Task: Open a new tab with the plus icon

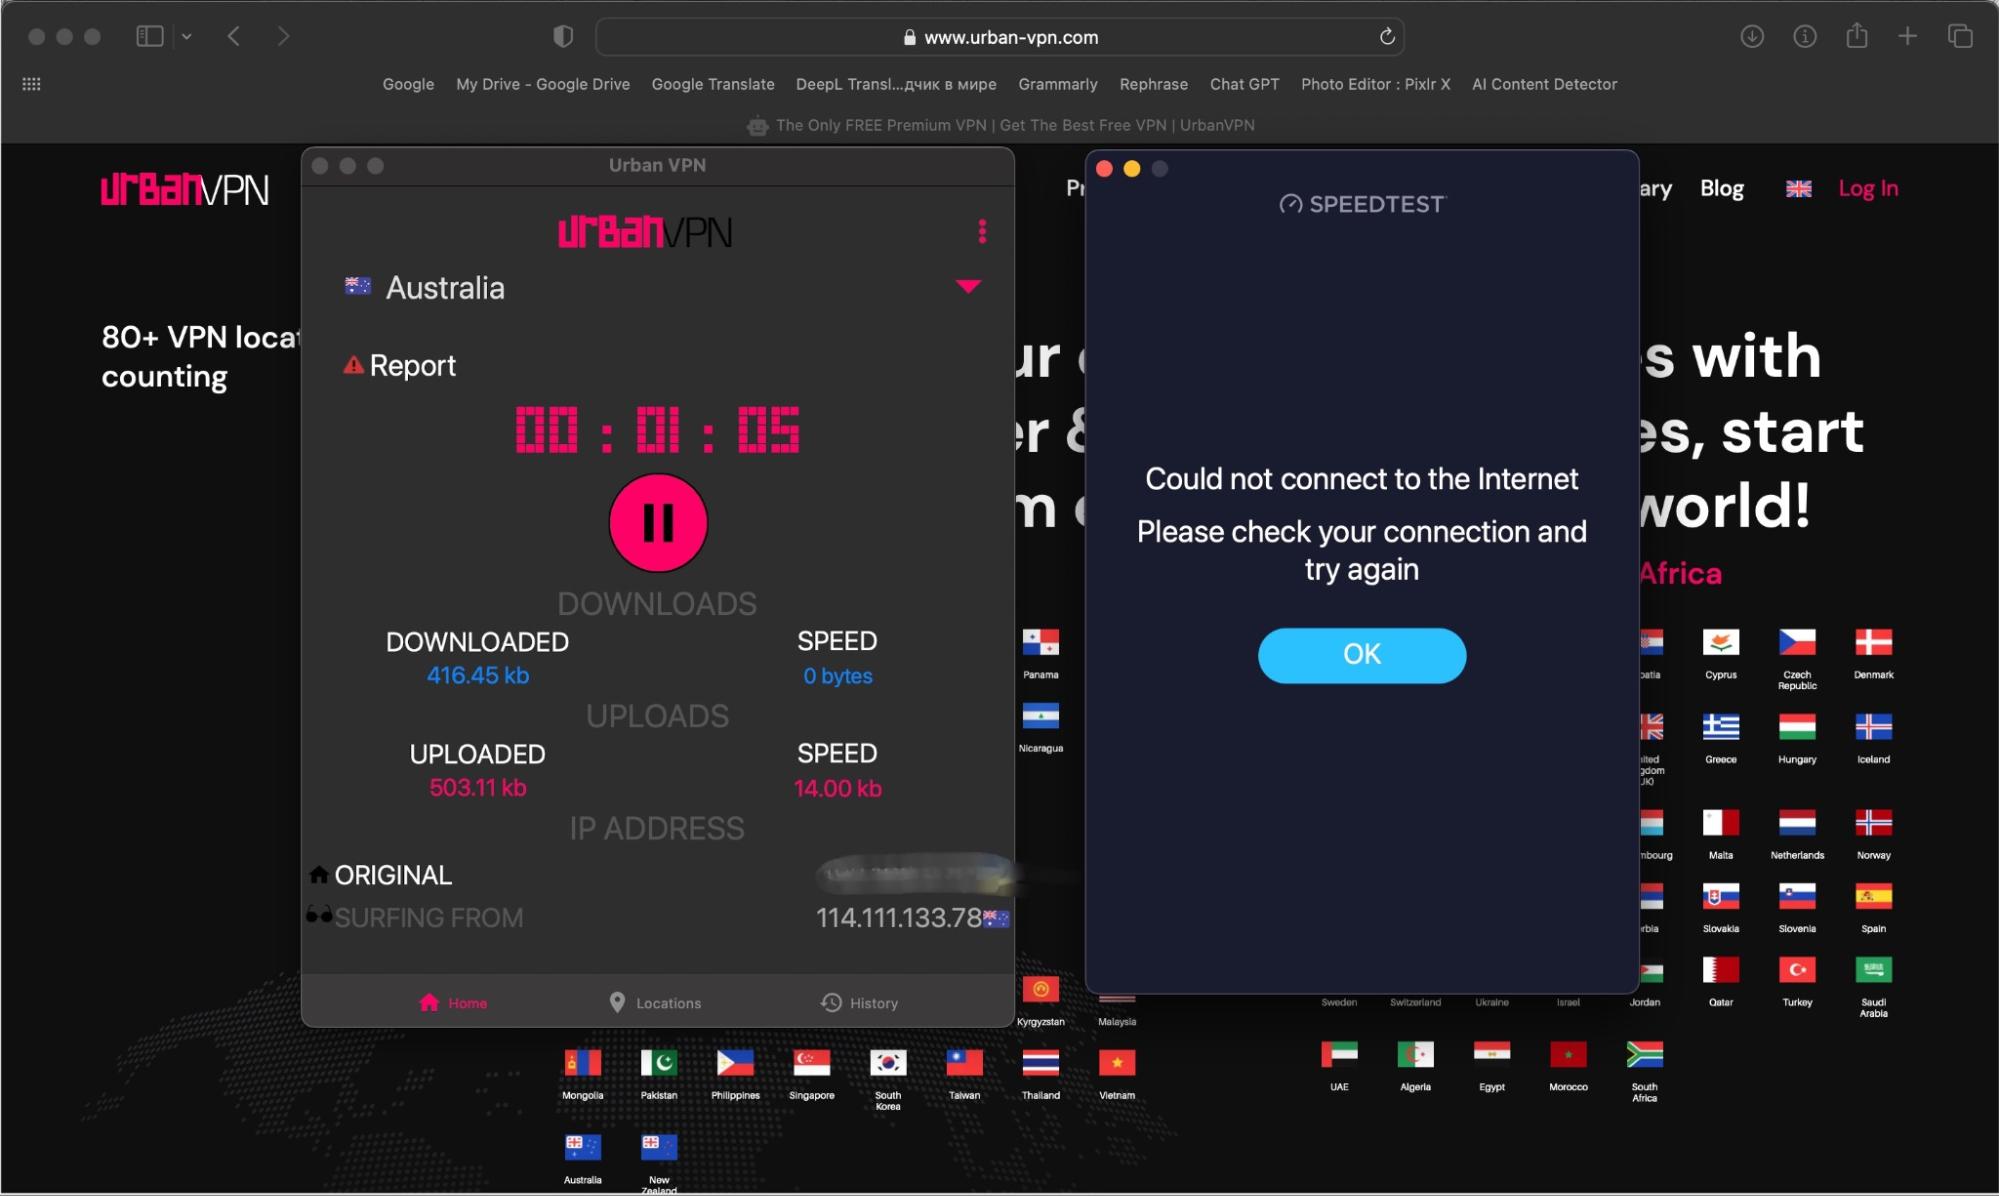Action: click(x=1908, y=37)
